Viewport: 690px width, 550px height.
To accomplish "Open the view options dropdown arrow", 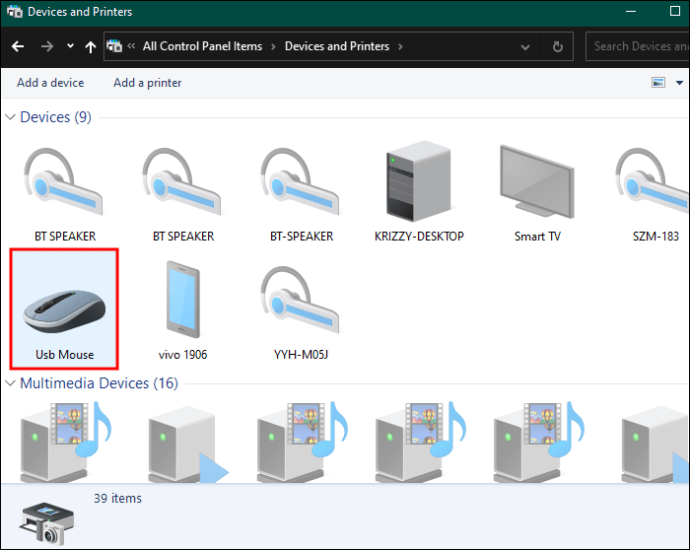I will click(x=679, y=83).
